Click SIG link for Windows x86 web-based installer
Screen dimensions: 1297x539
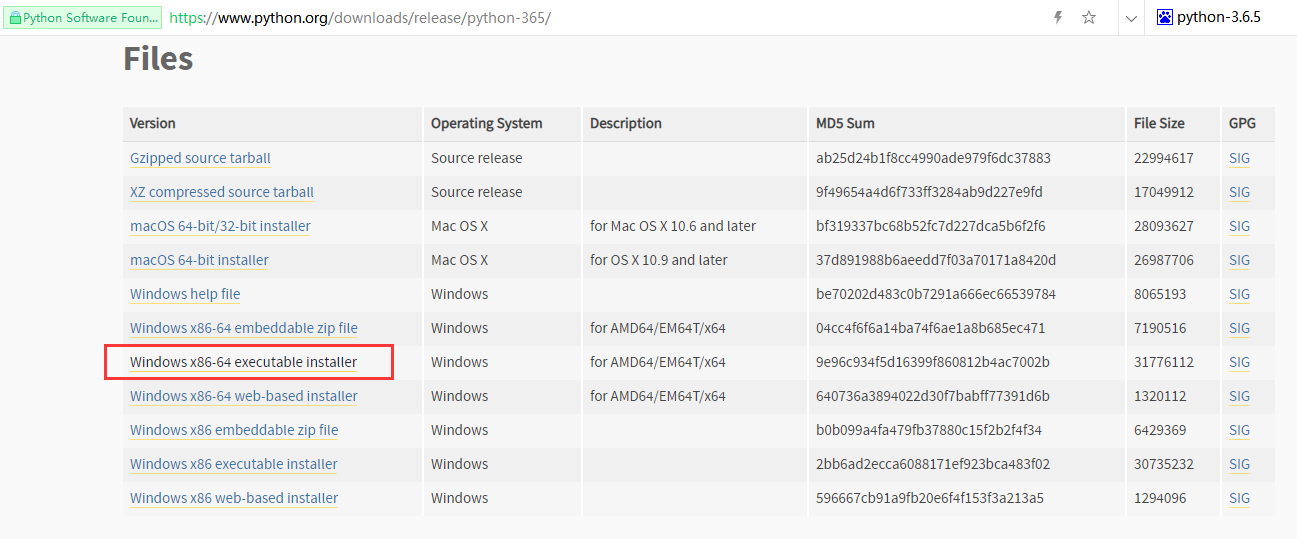(x=1239, y=498)
